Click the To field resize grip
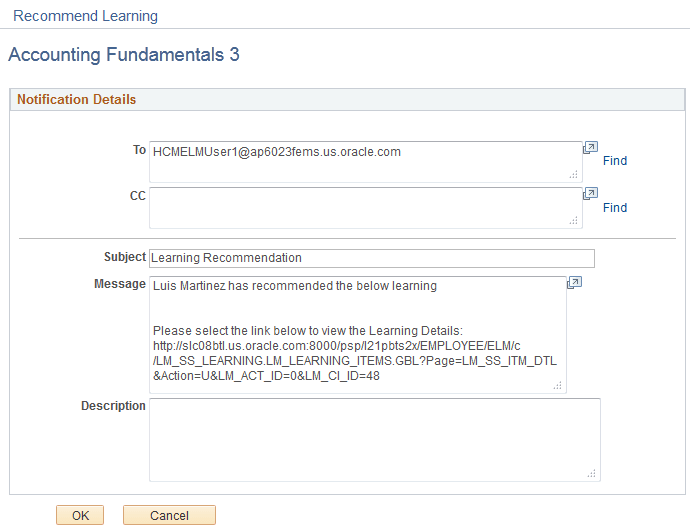 tap(574, 175)
